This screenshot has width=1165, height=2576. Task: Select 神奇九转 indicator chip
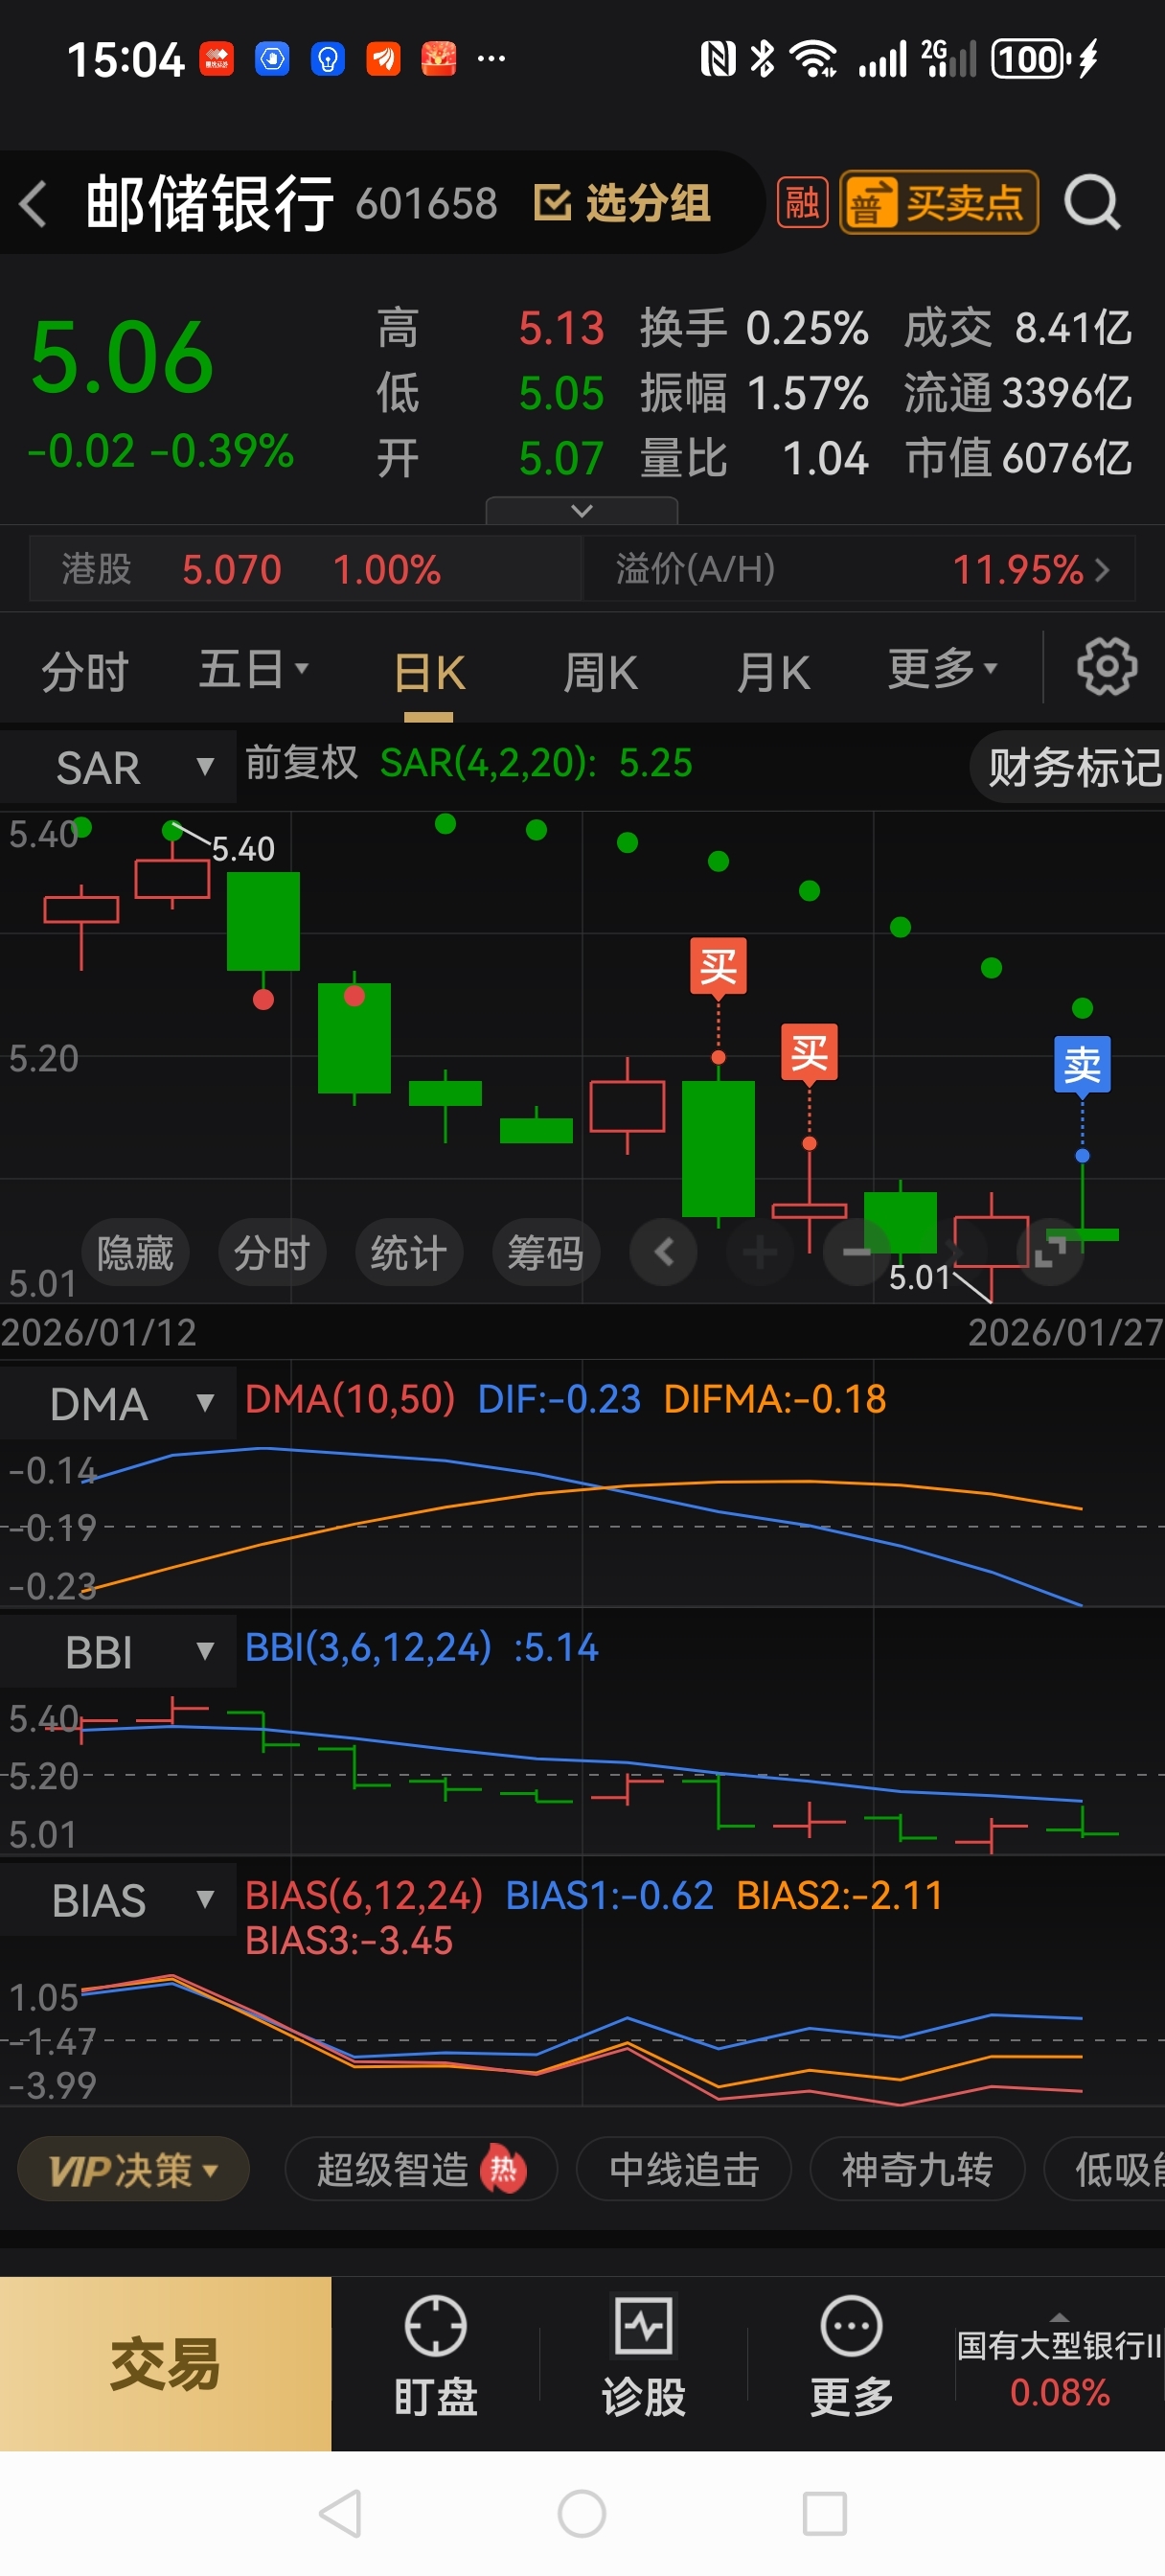917,2170
